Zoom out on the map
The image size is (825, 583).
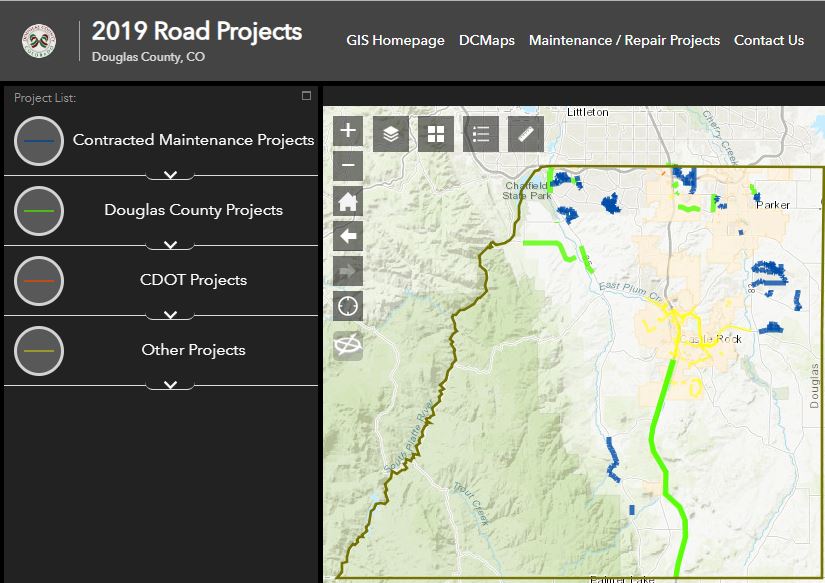click(348, 166)
